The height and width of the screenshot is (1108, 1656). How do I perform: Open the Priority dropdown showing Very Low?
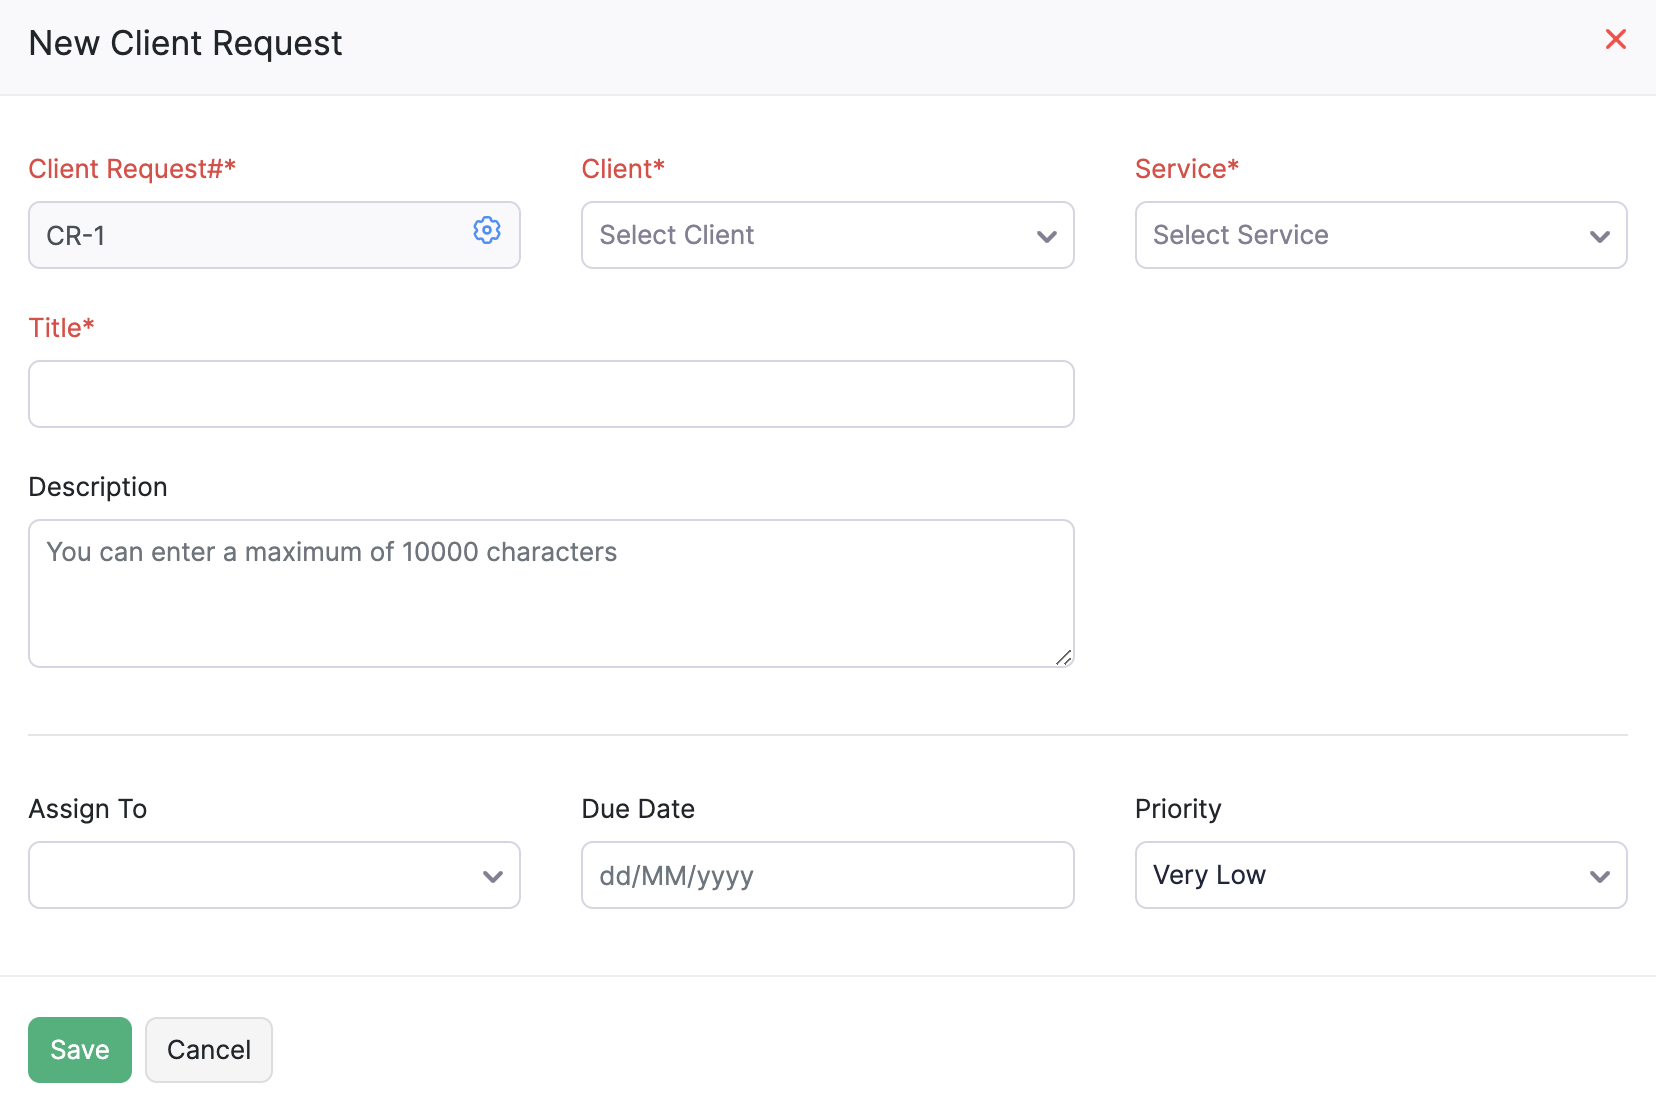[x=1380, y=875]
